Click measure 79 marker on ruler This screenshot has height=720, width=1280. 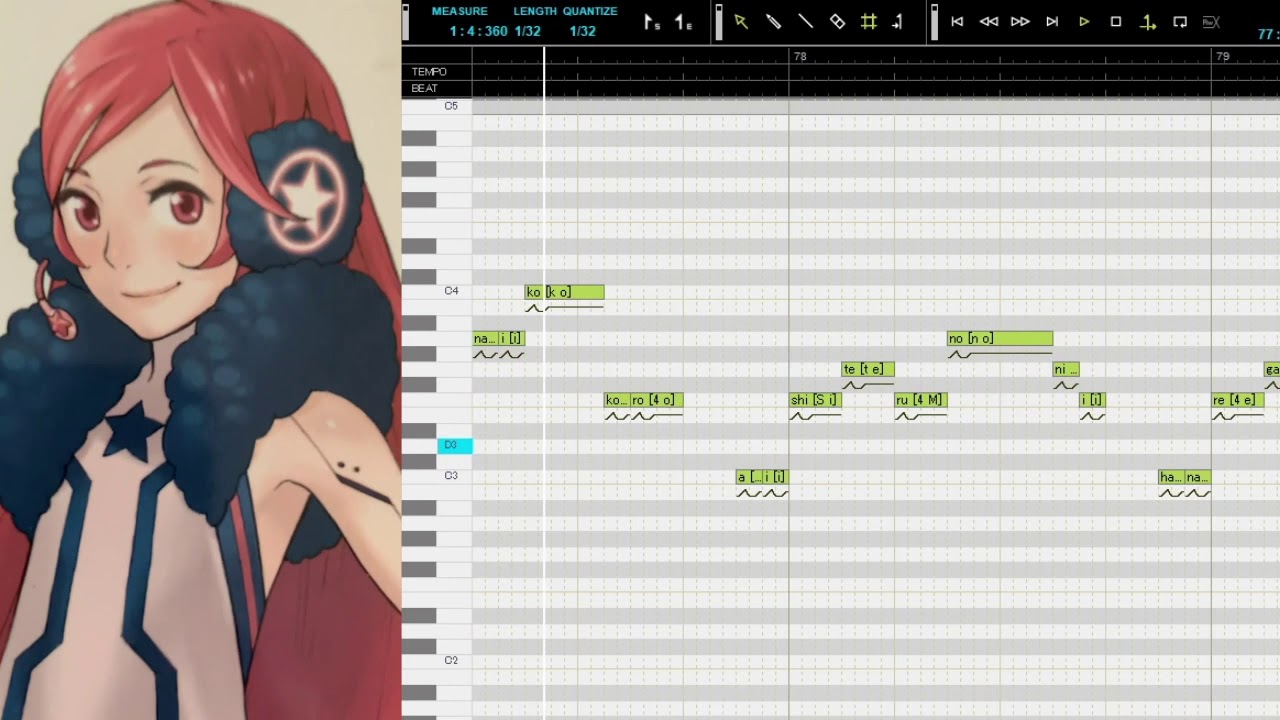[x=1222, y=57]
